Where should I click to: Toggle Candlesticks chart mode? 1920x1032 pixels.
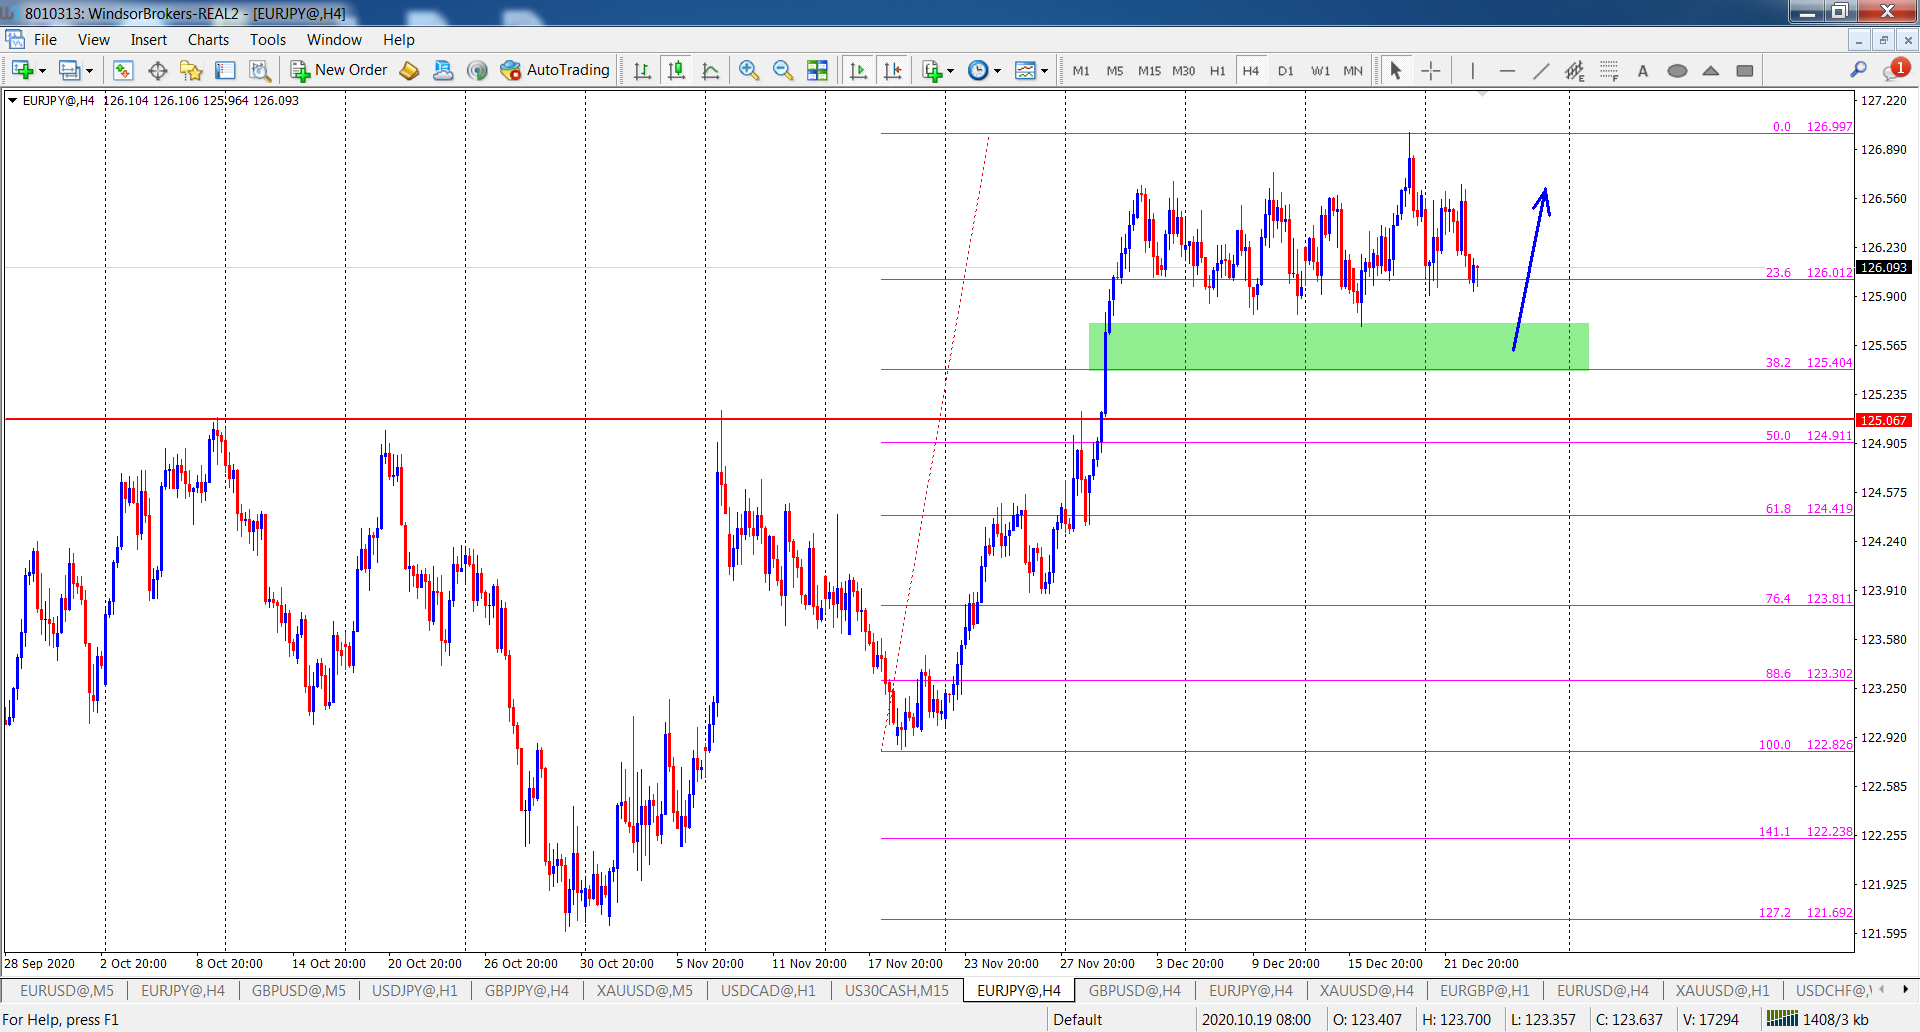pyautogui.click(x=676, y=70)
